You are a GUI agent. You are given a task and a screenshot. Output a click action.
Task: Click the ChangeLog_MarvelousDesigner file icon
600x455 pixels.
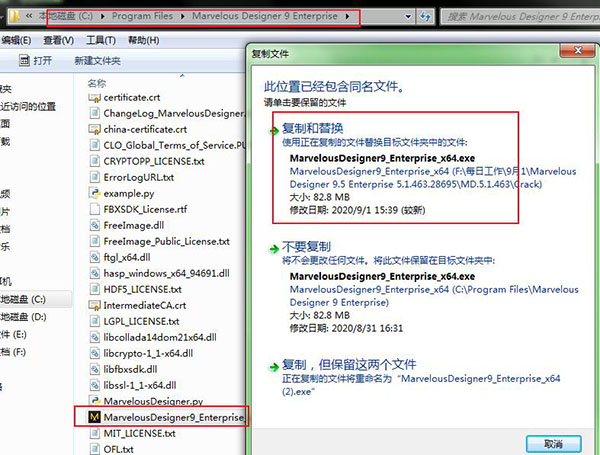(x=94, y=113)
